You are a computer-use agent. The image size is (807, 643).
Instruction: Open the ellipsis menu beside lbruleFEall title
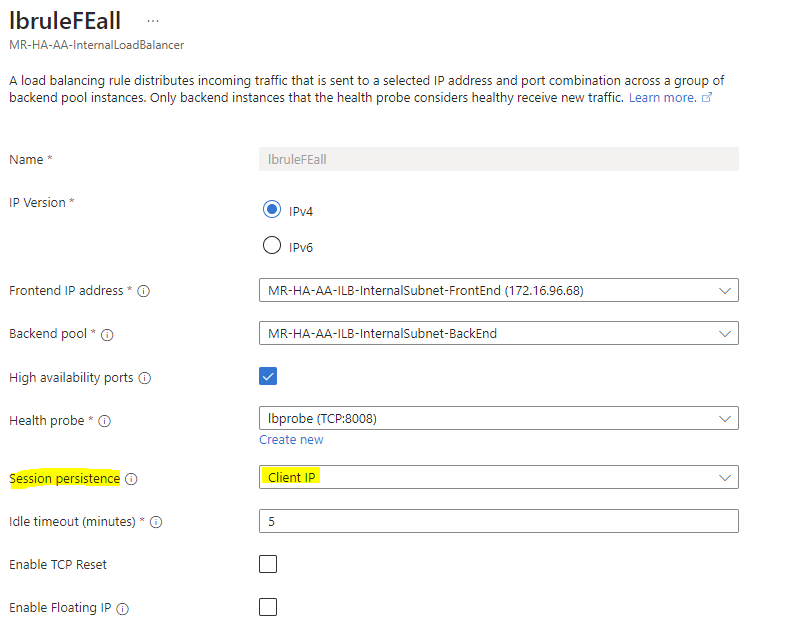(152, 20)
